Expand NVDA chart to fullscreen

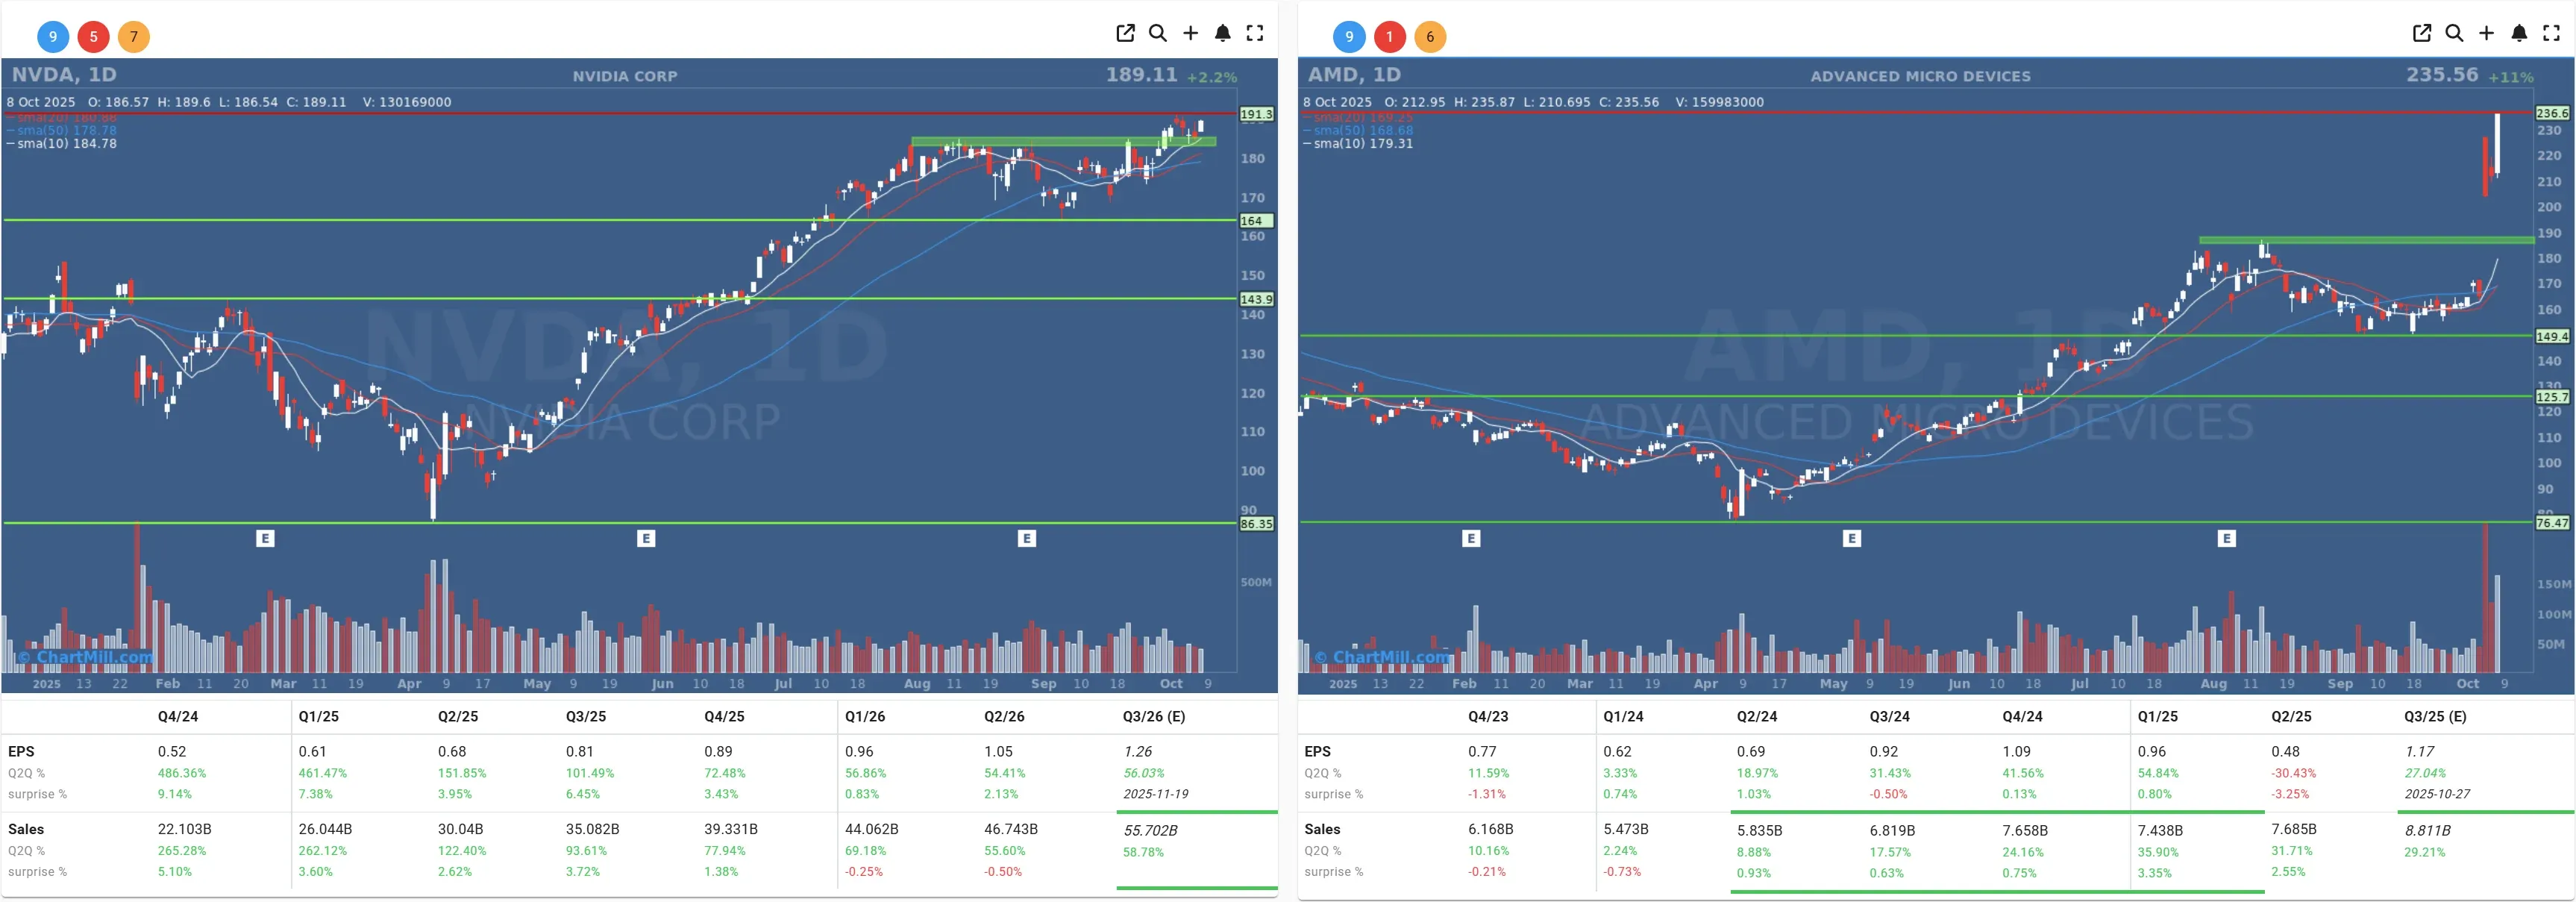1255,33
